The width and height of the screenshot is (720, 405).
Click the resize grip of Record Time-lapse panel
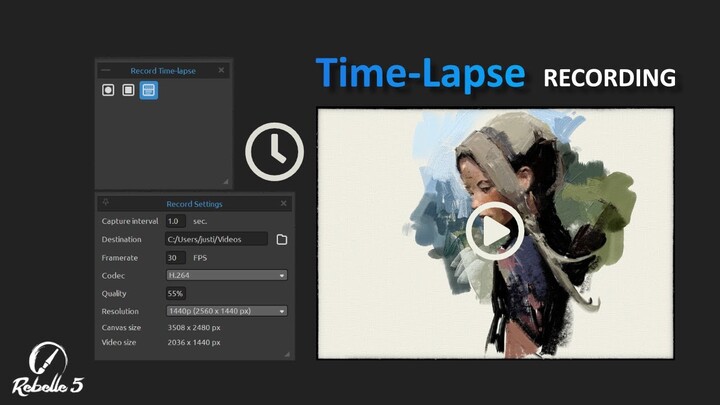225,181
